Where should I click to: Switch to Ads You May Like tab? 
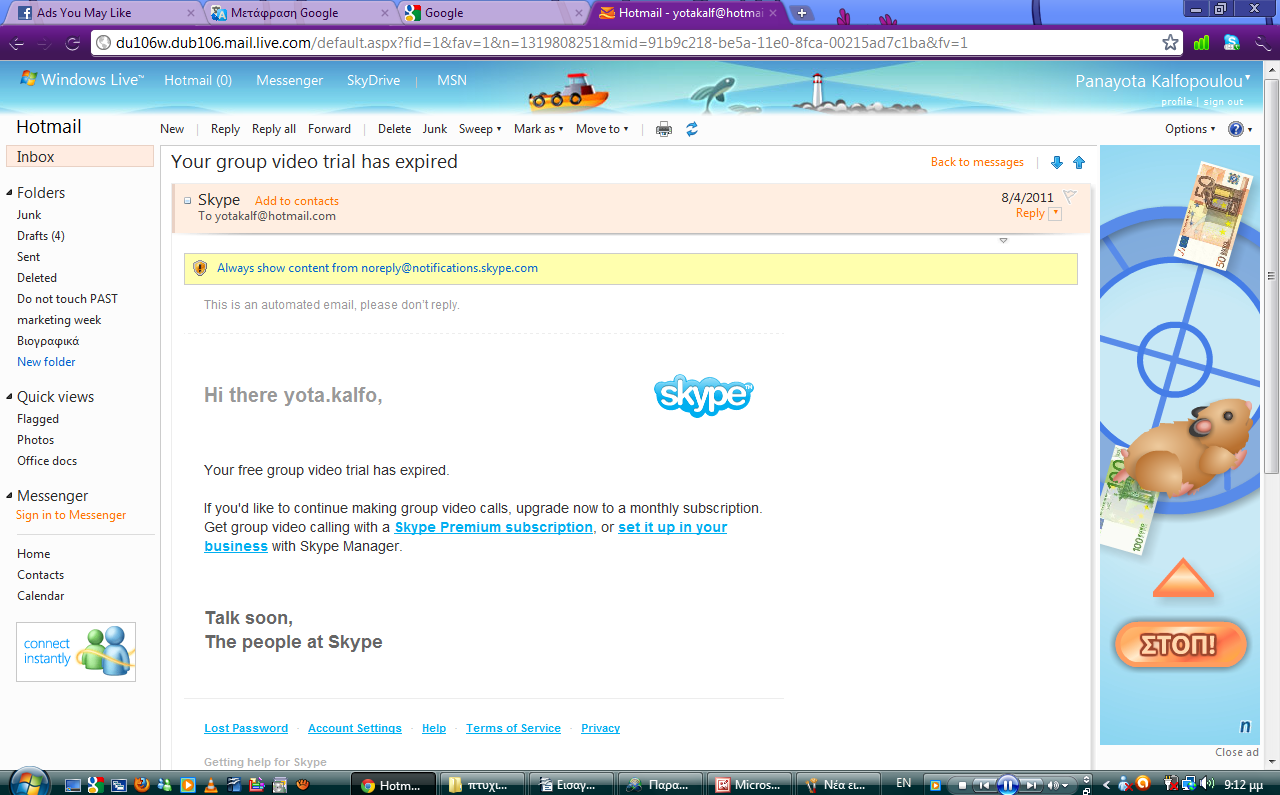(x=103, y=13)
